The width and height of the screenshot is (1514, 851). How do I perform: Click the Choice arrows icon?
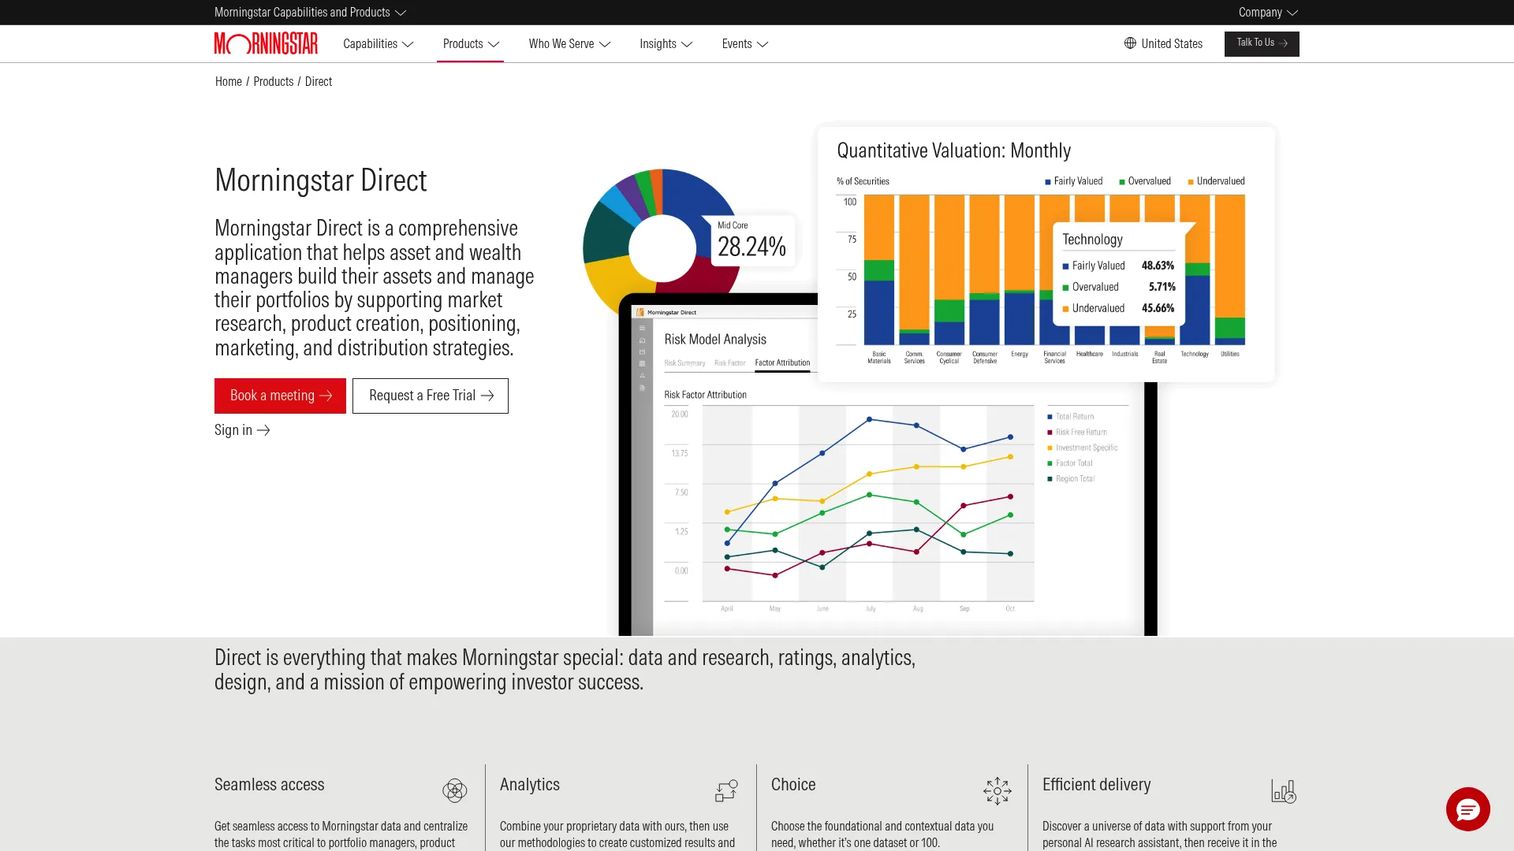[997, 791]
